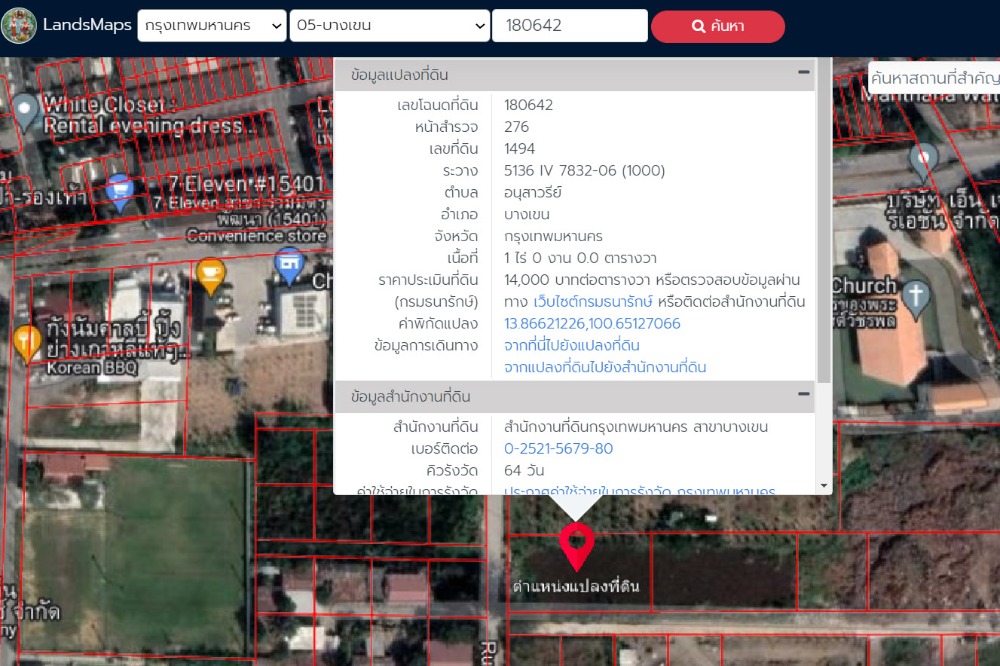Click the survey page value 276
The width and height of the screenshot is (1000, 666).
(x=516, y=126)
